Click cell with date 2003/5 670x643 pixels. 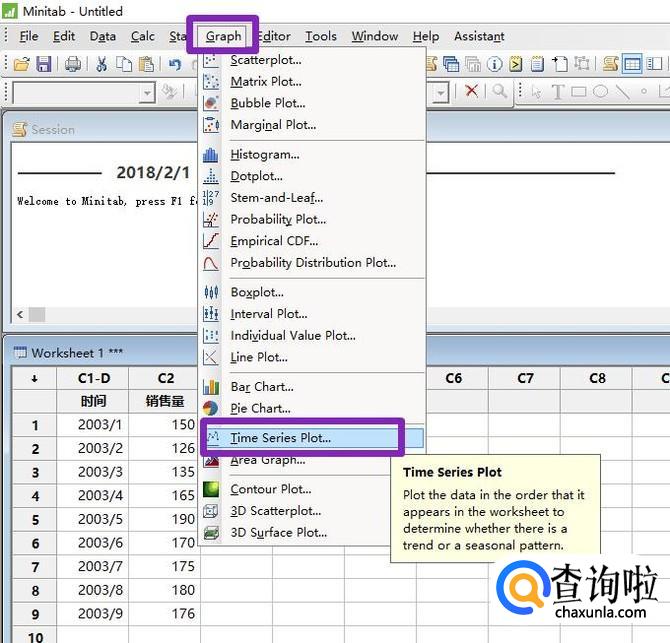pyautogui.click(x=94, y=520)
